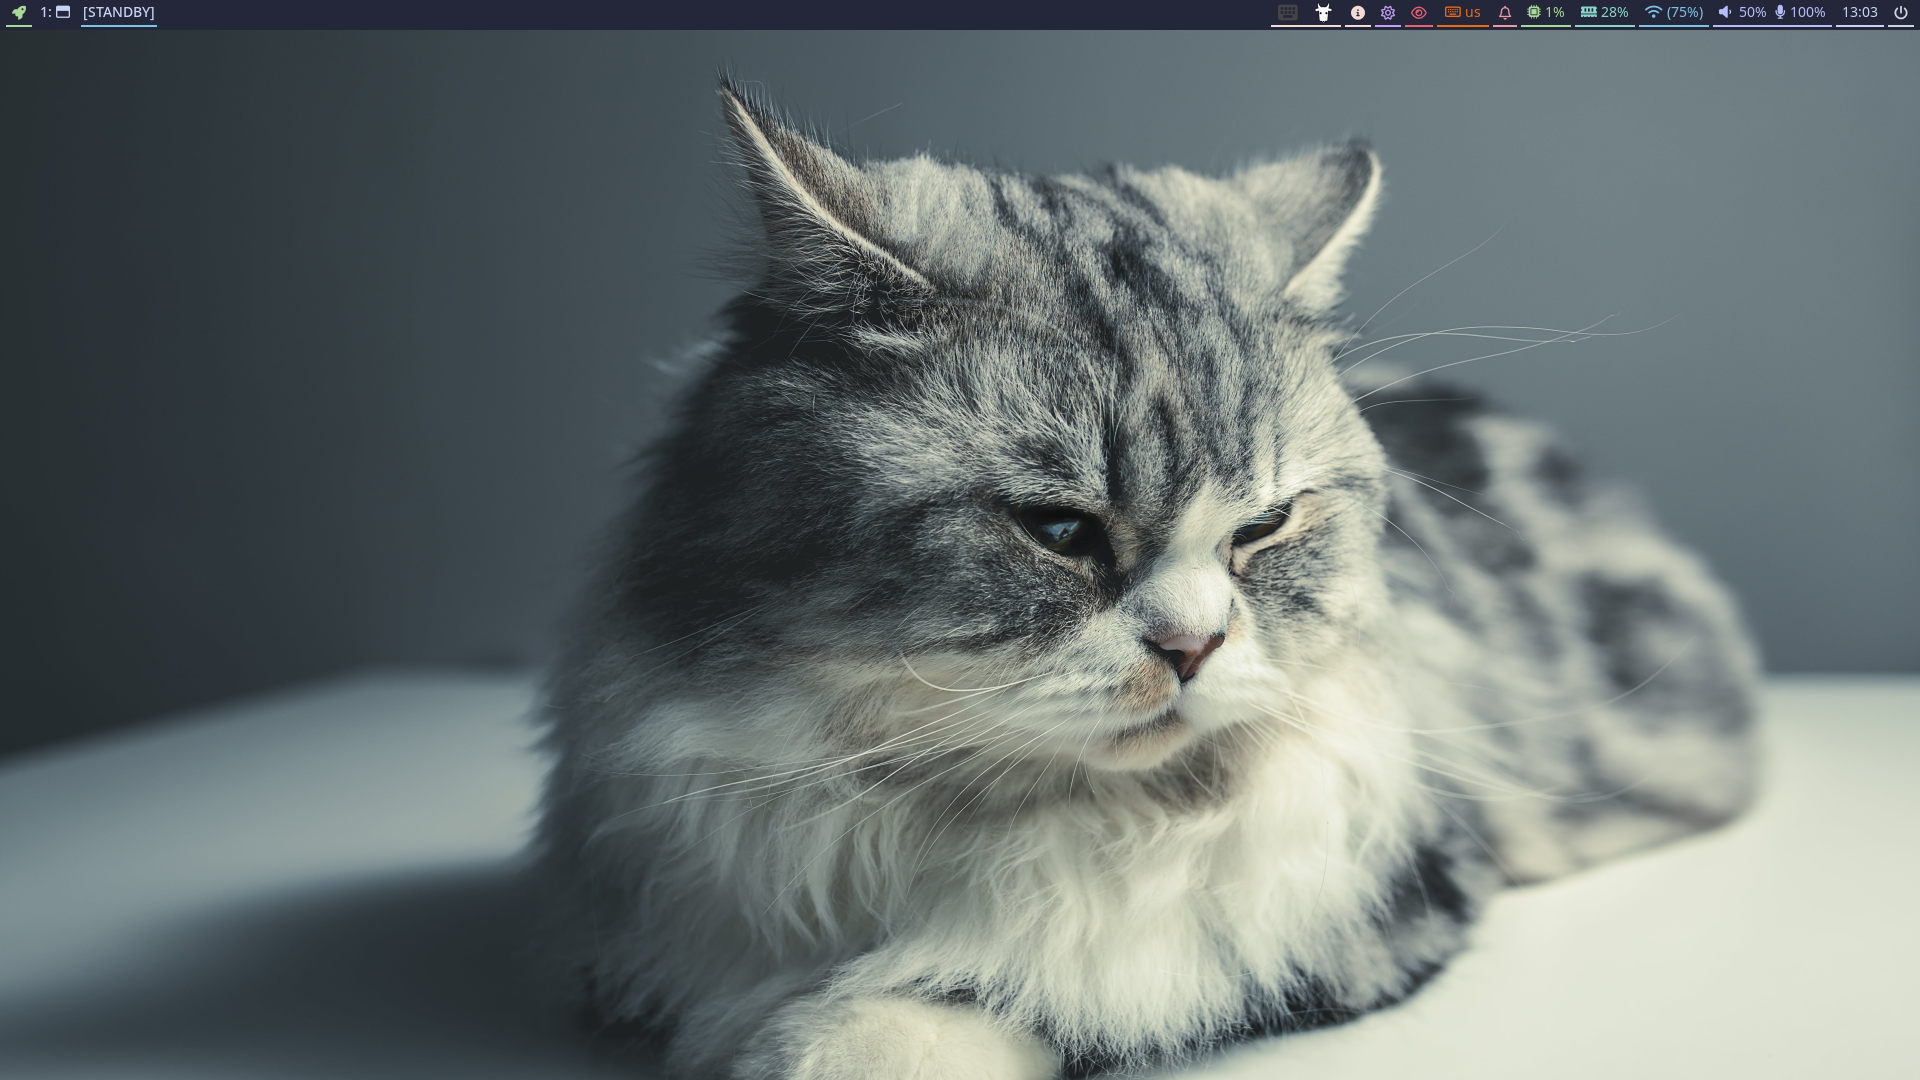The height and width of the screenshot is (1080, 1920).
Task: Switch to workspace 1
Action: pyautogui.click(x=55, y=13)
